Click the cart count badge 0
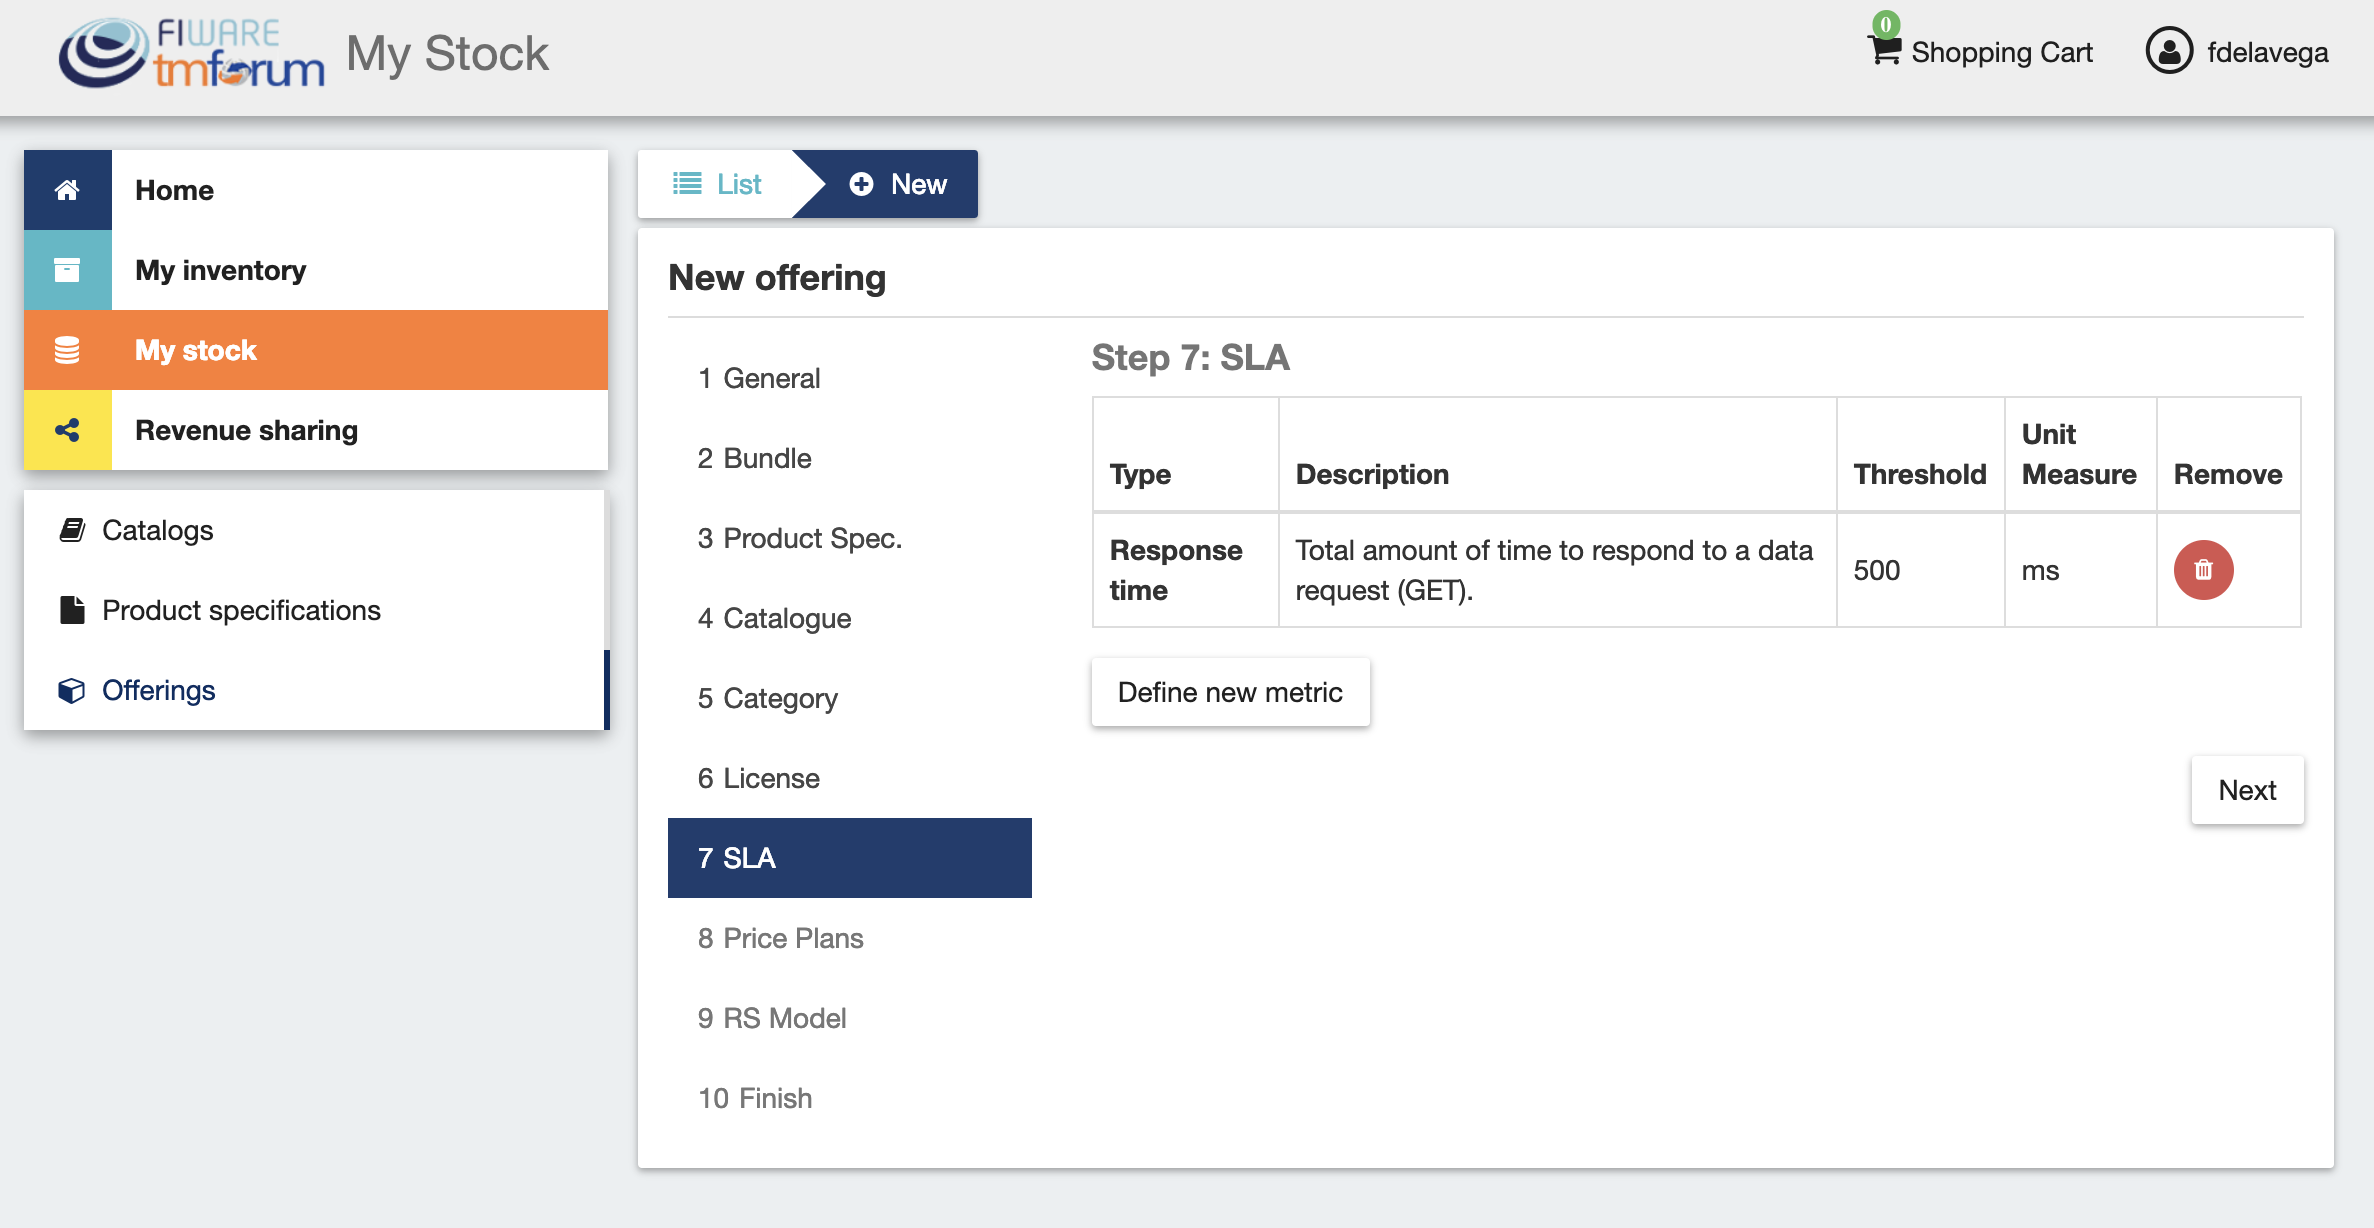 click(1886, 24)
